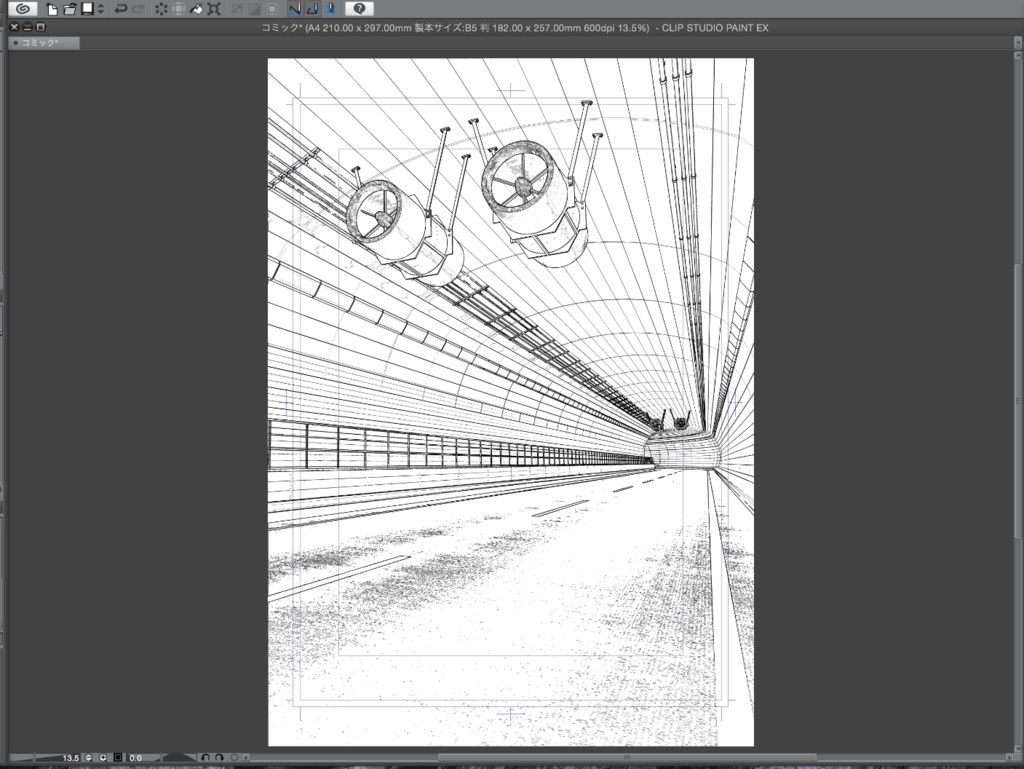Rotate canvas right icon

(219, 758)
